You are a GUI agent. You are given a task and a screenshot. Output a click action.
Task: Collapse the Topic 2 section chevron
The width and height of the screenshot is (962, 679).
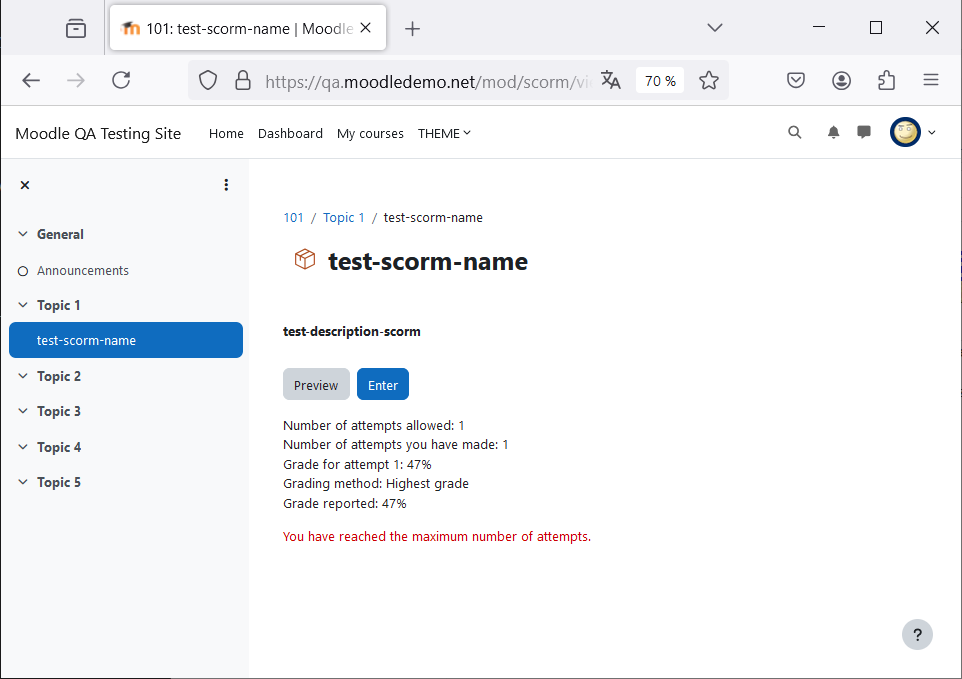23,376
